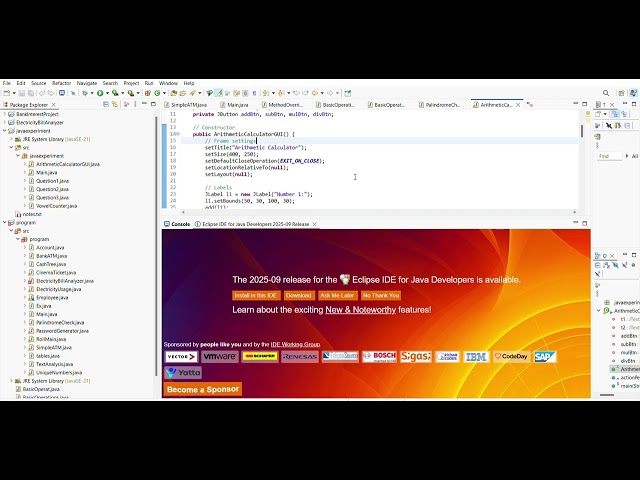
Task: Click the Open Perspective icon
Action: (621, 93)
